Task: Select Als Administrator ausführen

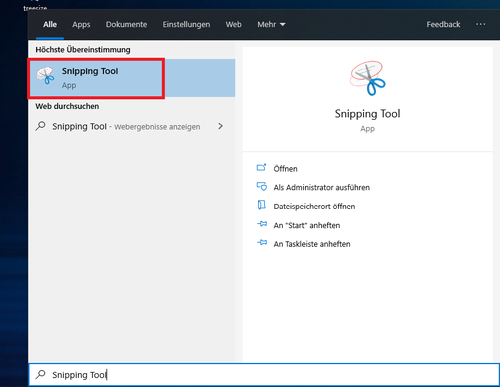Action: click(322, 187)
